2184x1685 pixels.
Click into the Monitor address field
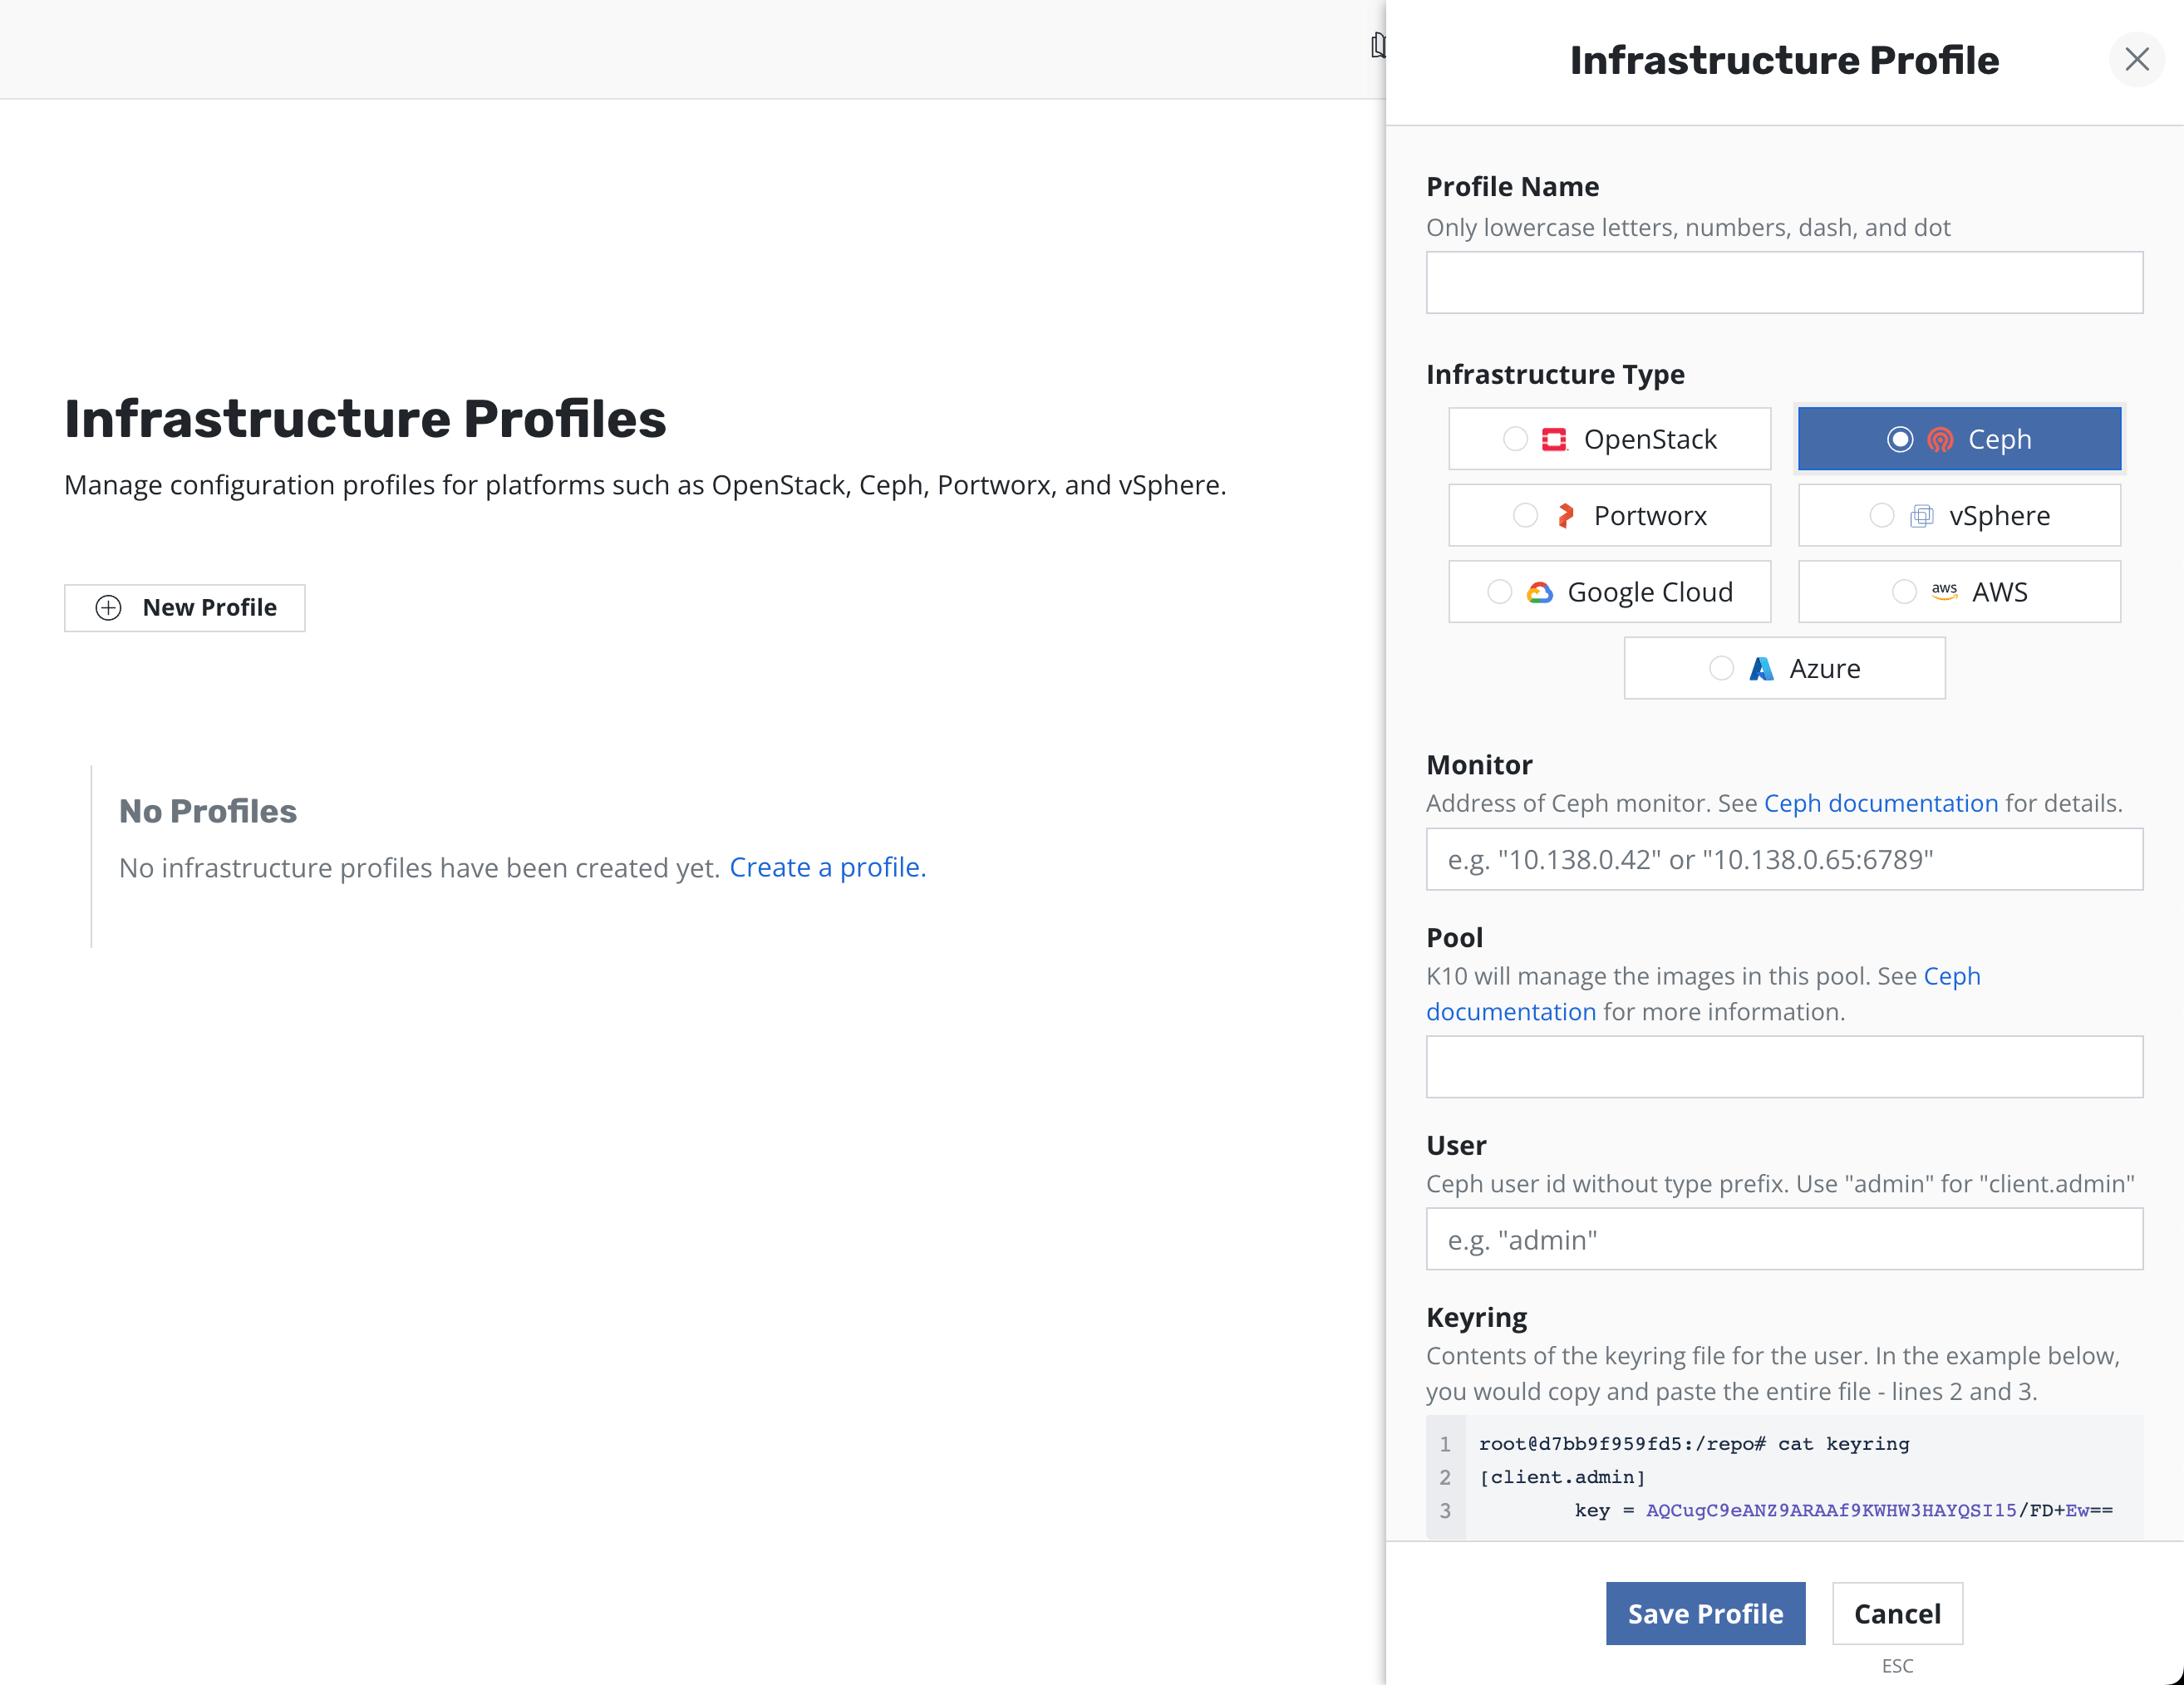coord(1784,860)
